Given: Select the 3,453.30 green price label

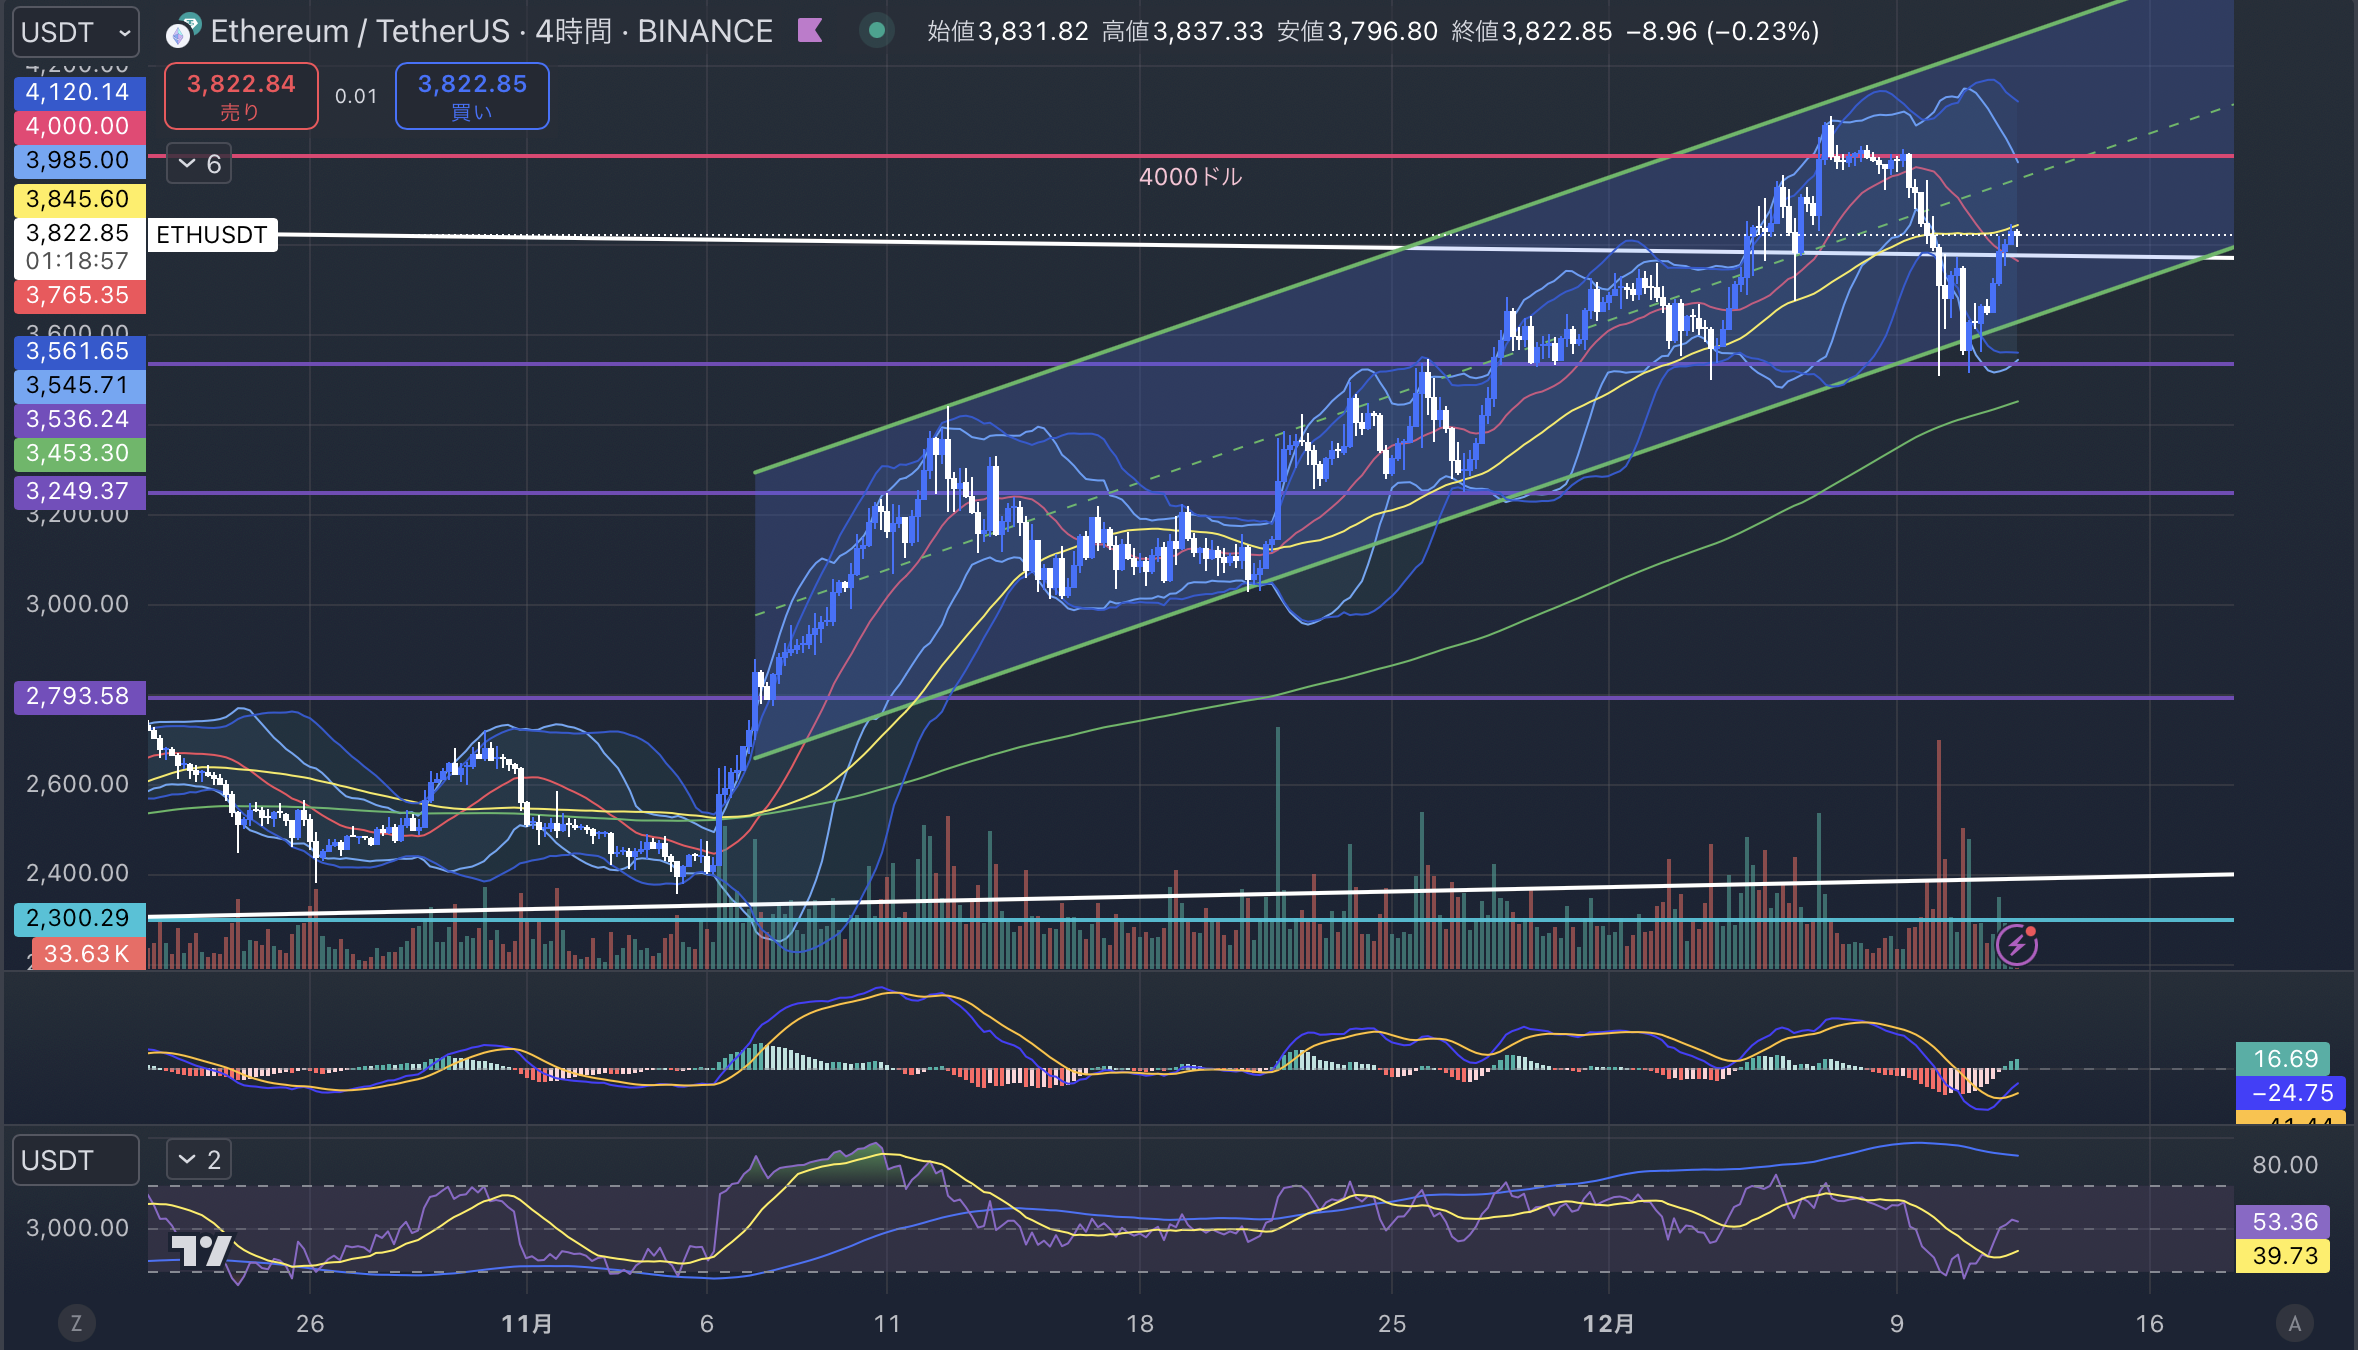Looking at the screenshot, I should click(x=79, y=454).
